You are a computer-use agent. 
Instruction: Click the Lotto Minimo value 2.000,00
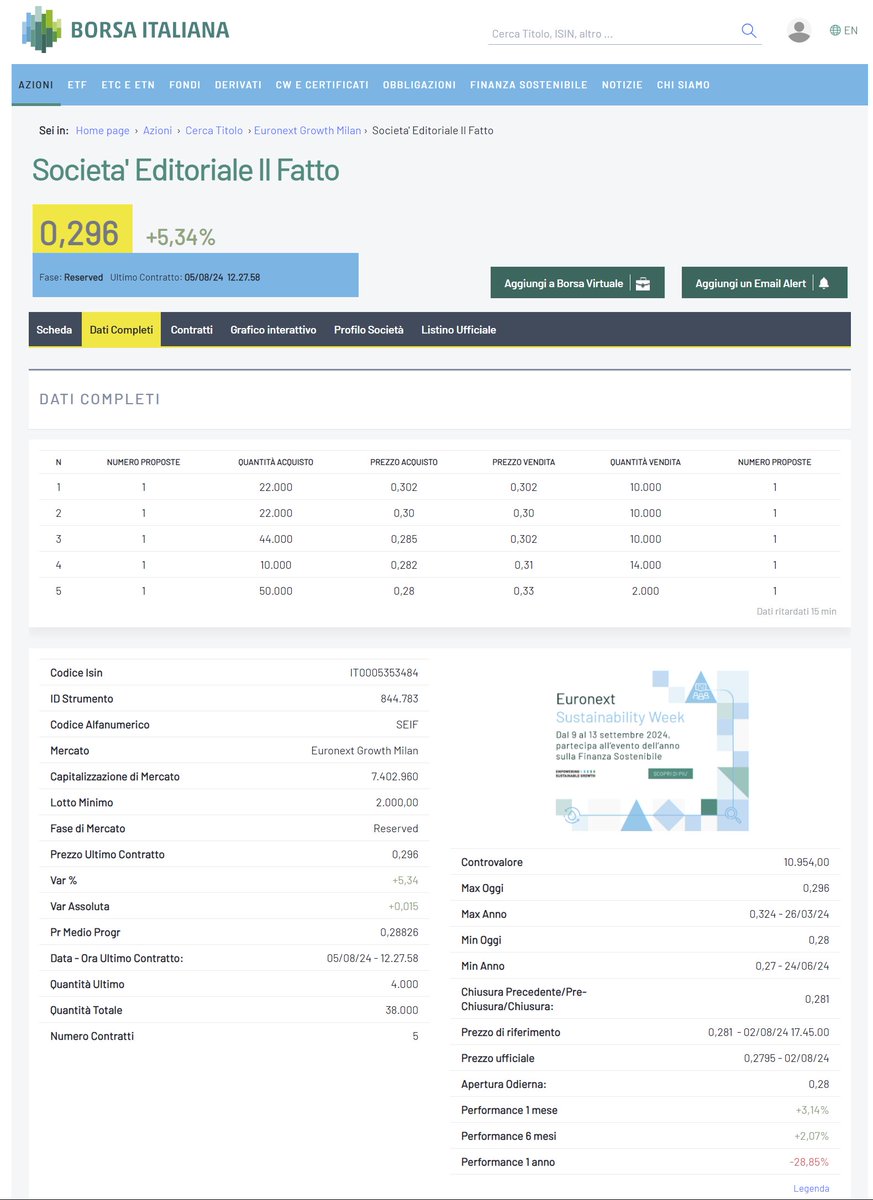click(x=396, y=803)
